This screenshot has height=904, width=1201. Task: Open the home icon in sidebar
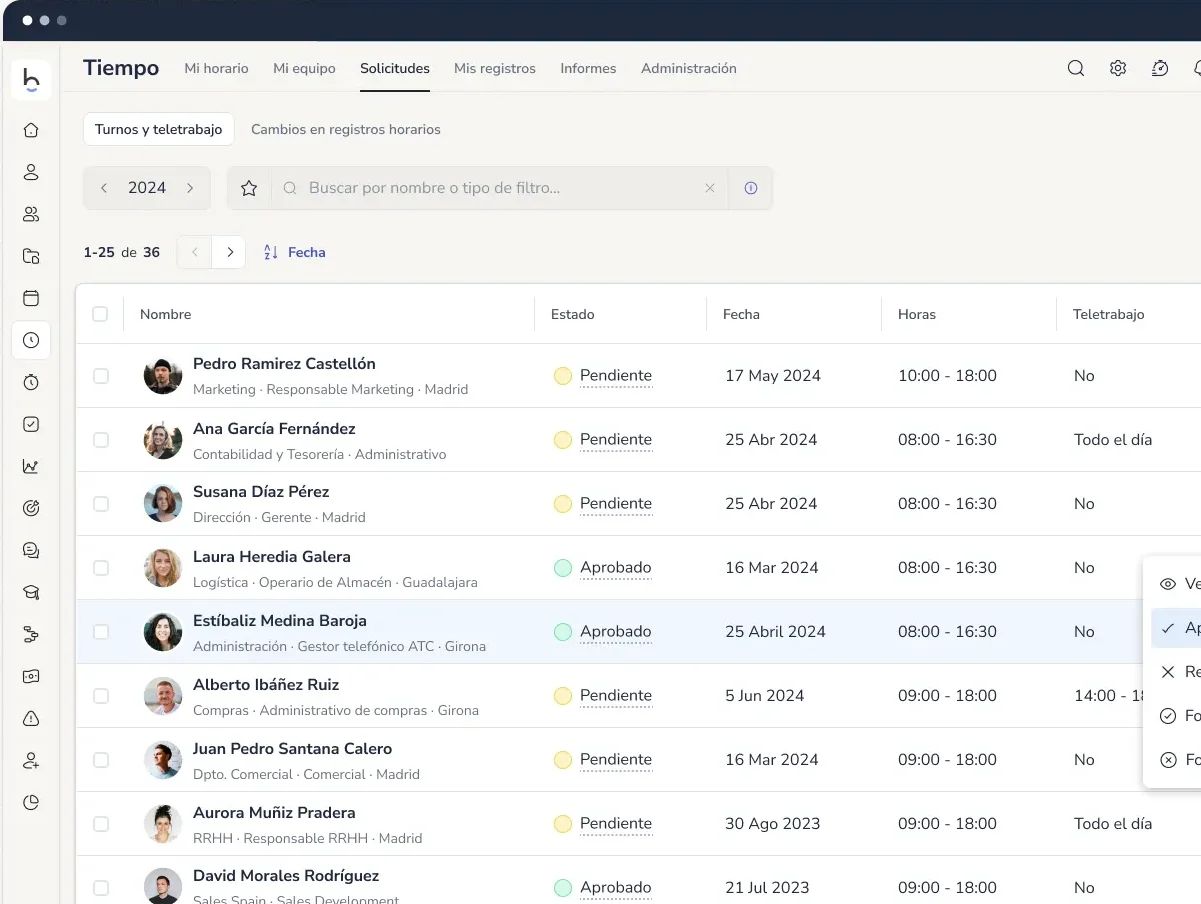click(x=31, y=130)
